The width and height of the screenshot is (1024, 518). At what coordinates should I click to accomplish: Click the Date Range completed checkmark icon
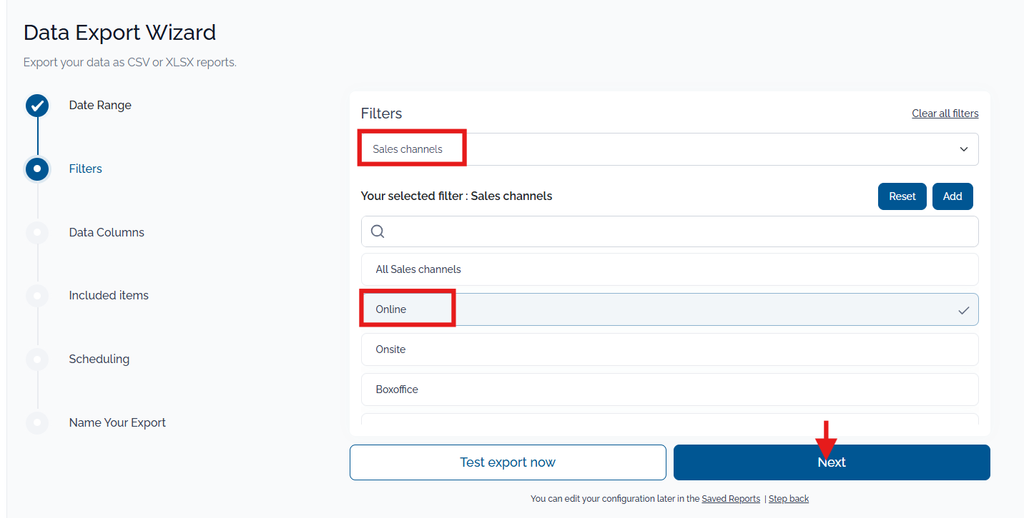click(x=37, y=105)
